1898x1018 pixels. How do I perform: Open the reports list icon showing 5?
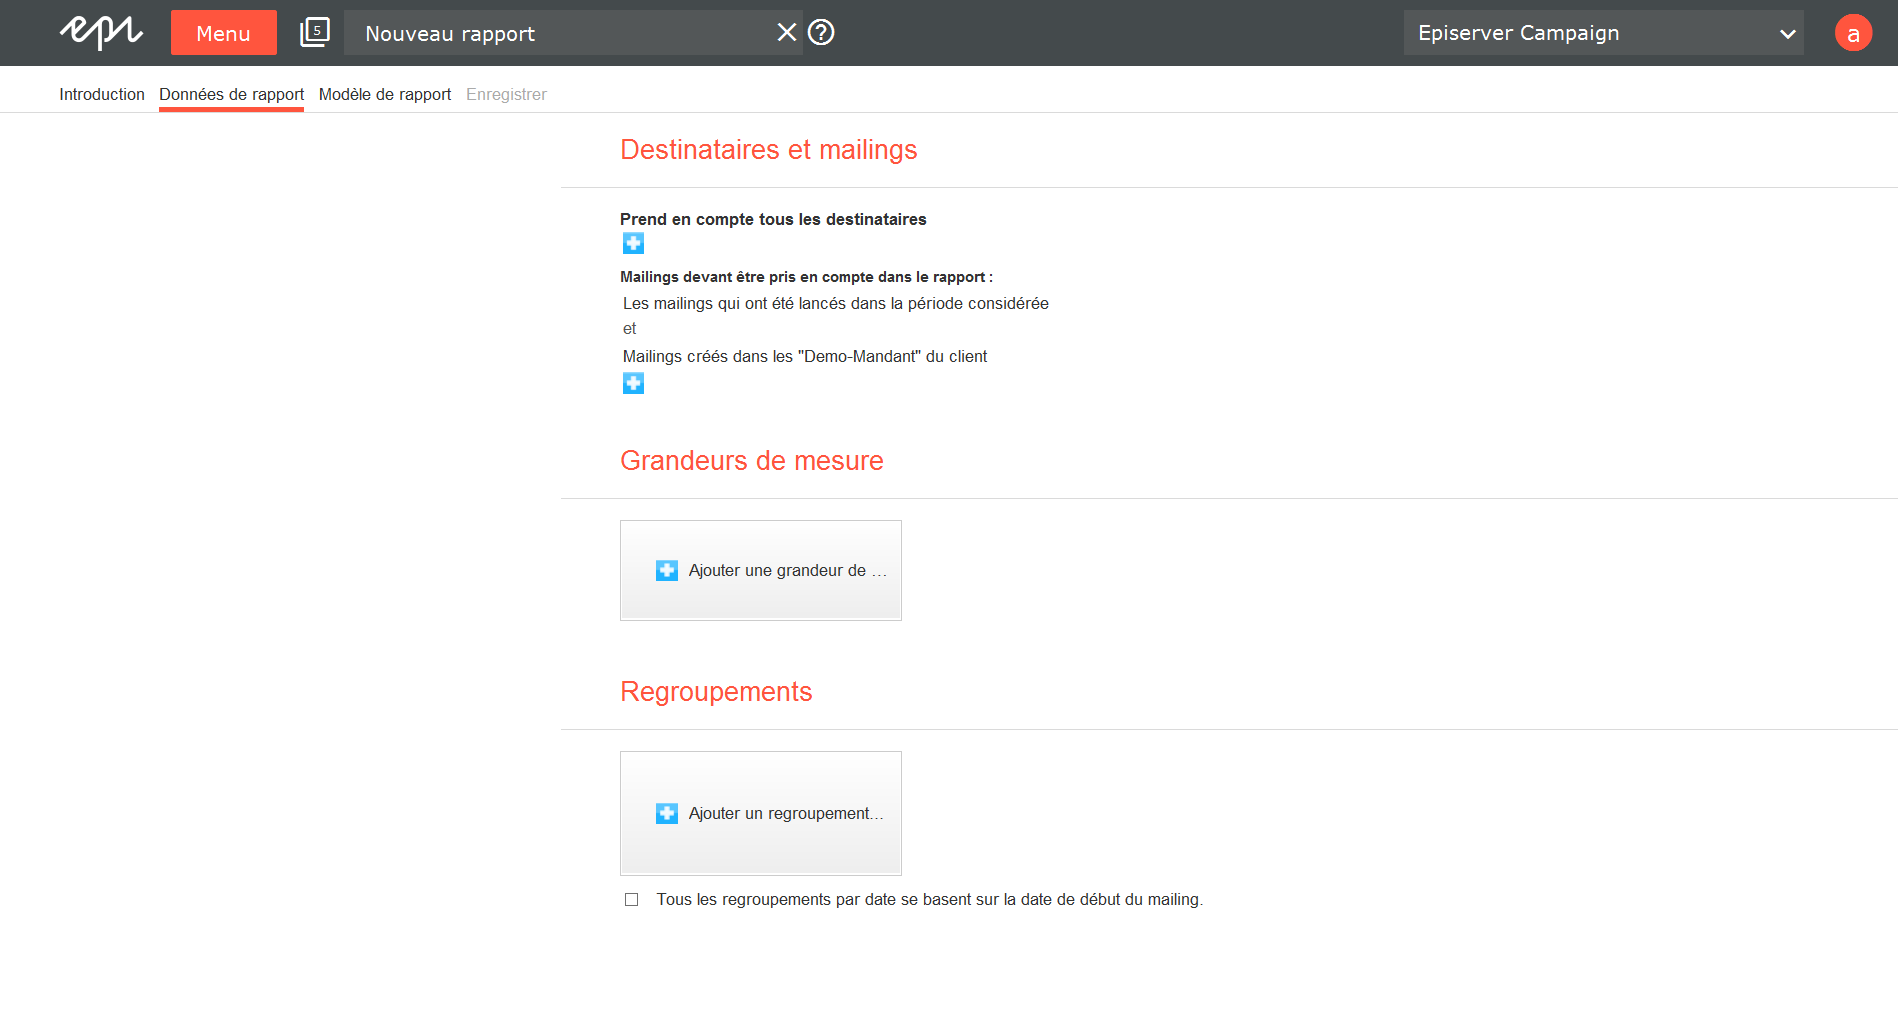click(314, 31)
